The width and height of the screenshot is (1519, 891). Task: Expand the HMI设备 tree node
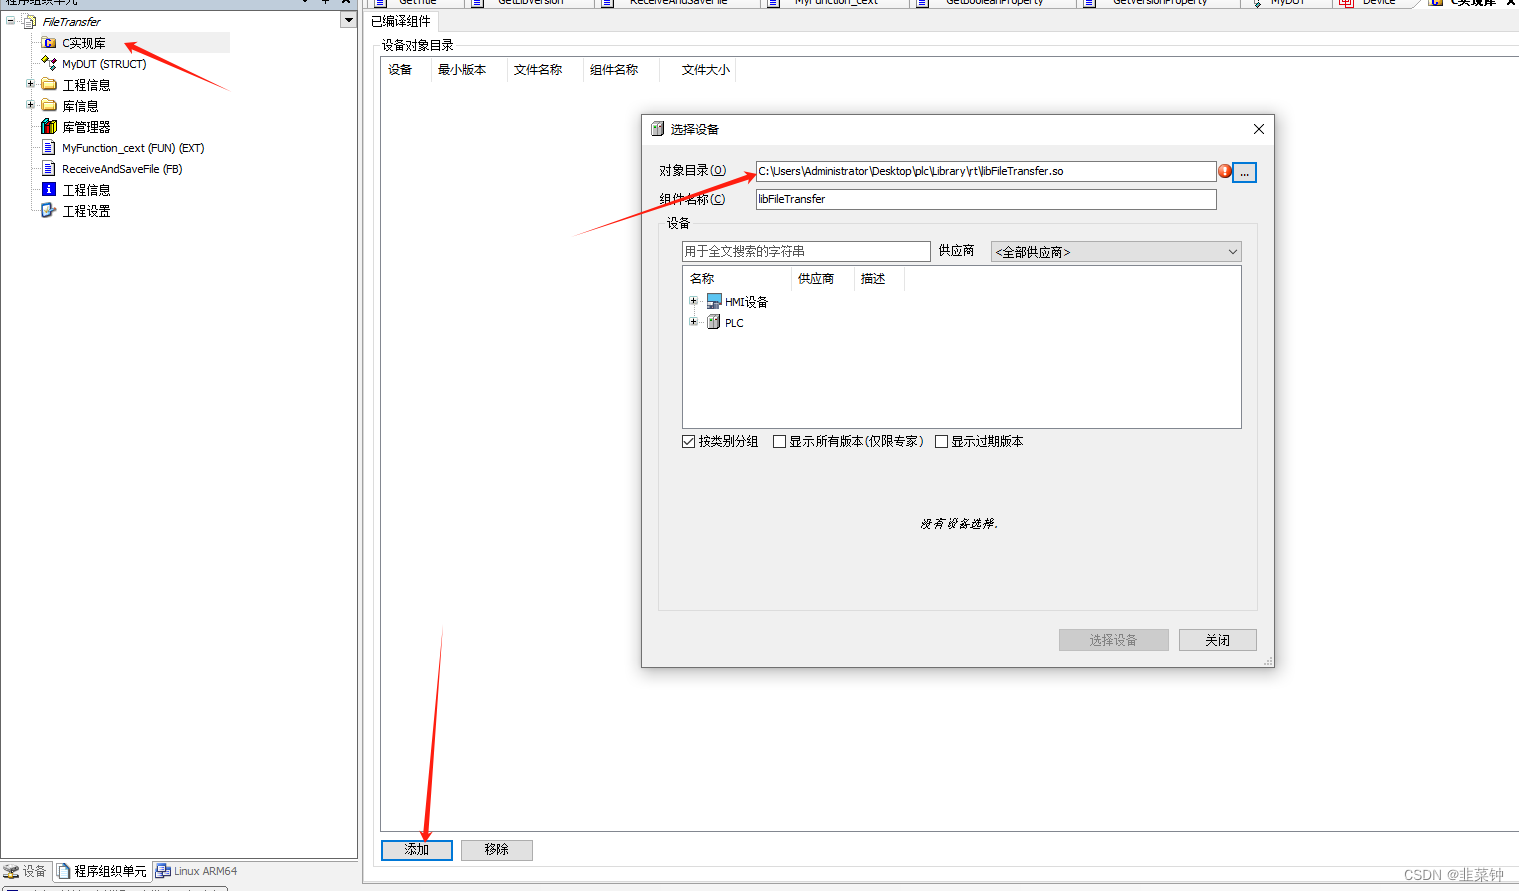693,301
